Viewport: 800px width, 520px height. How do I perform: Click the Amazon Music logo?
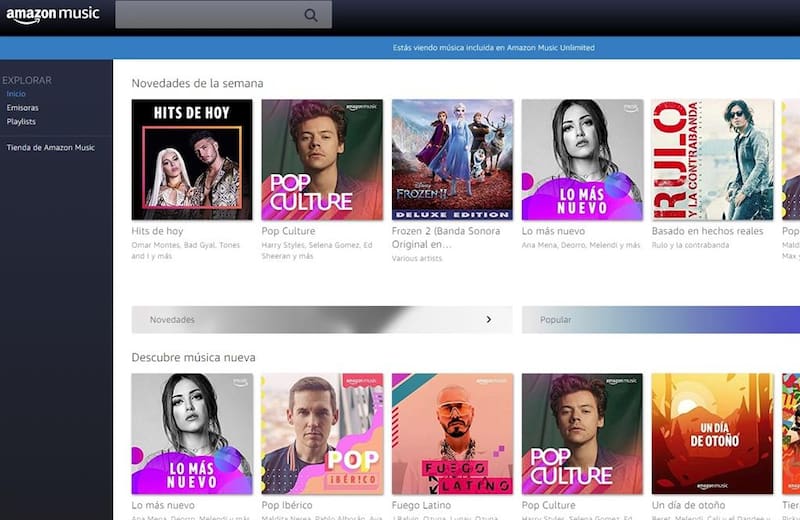(52, 15)
